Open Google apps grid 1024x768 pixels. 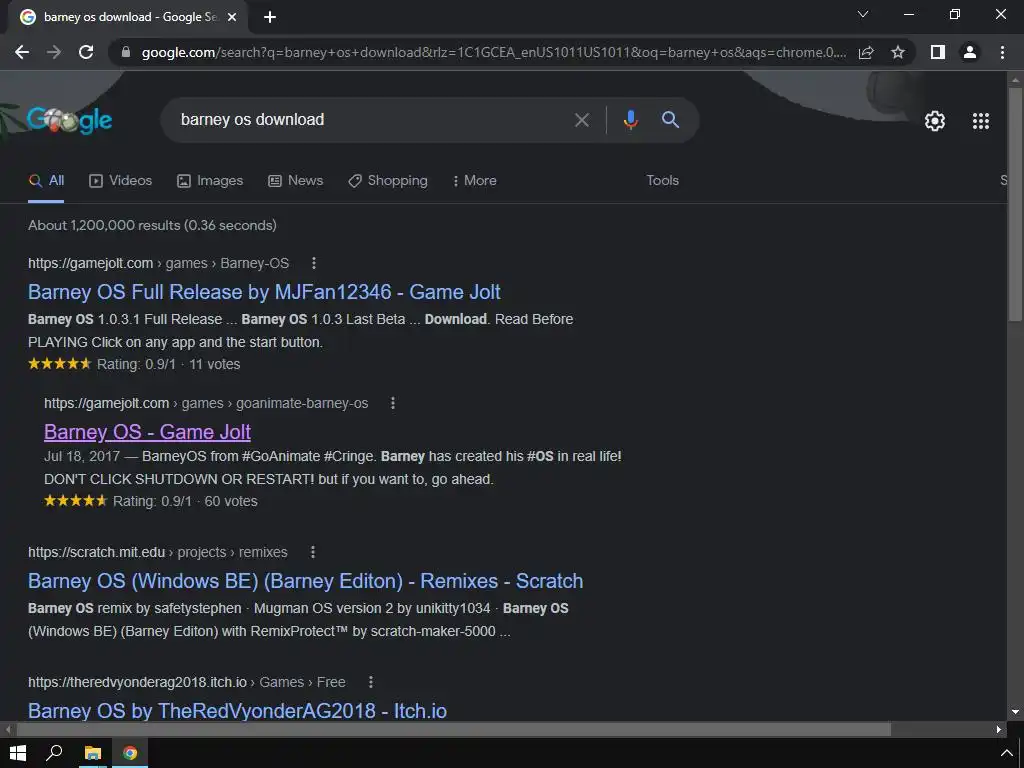pos(981,121)
